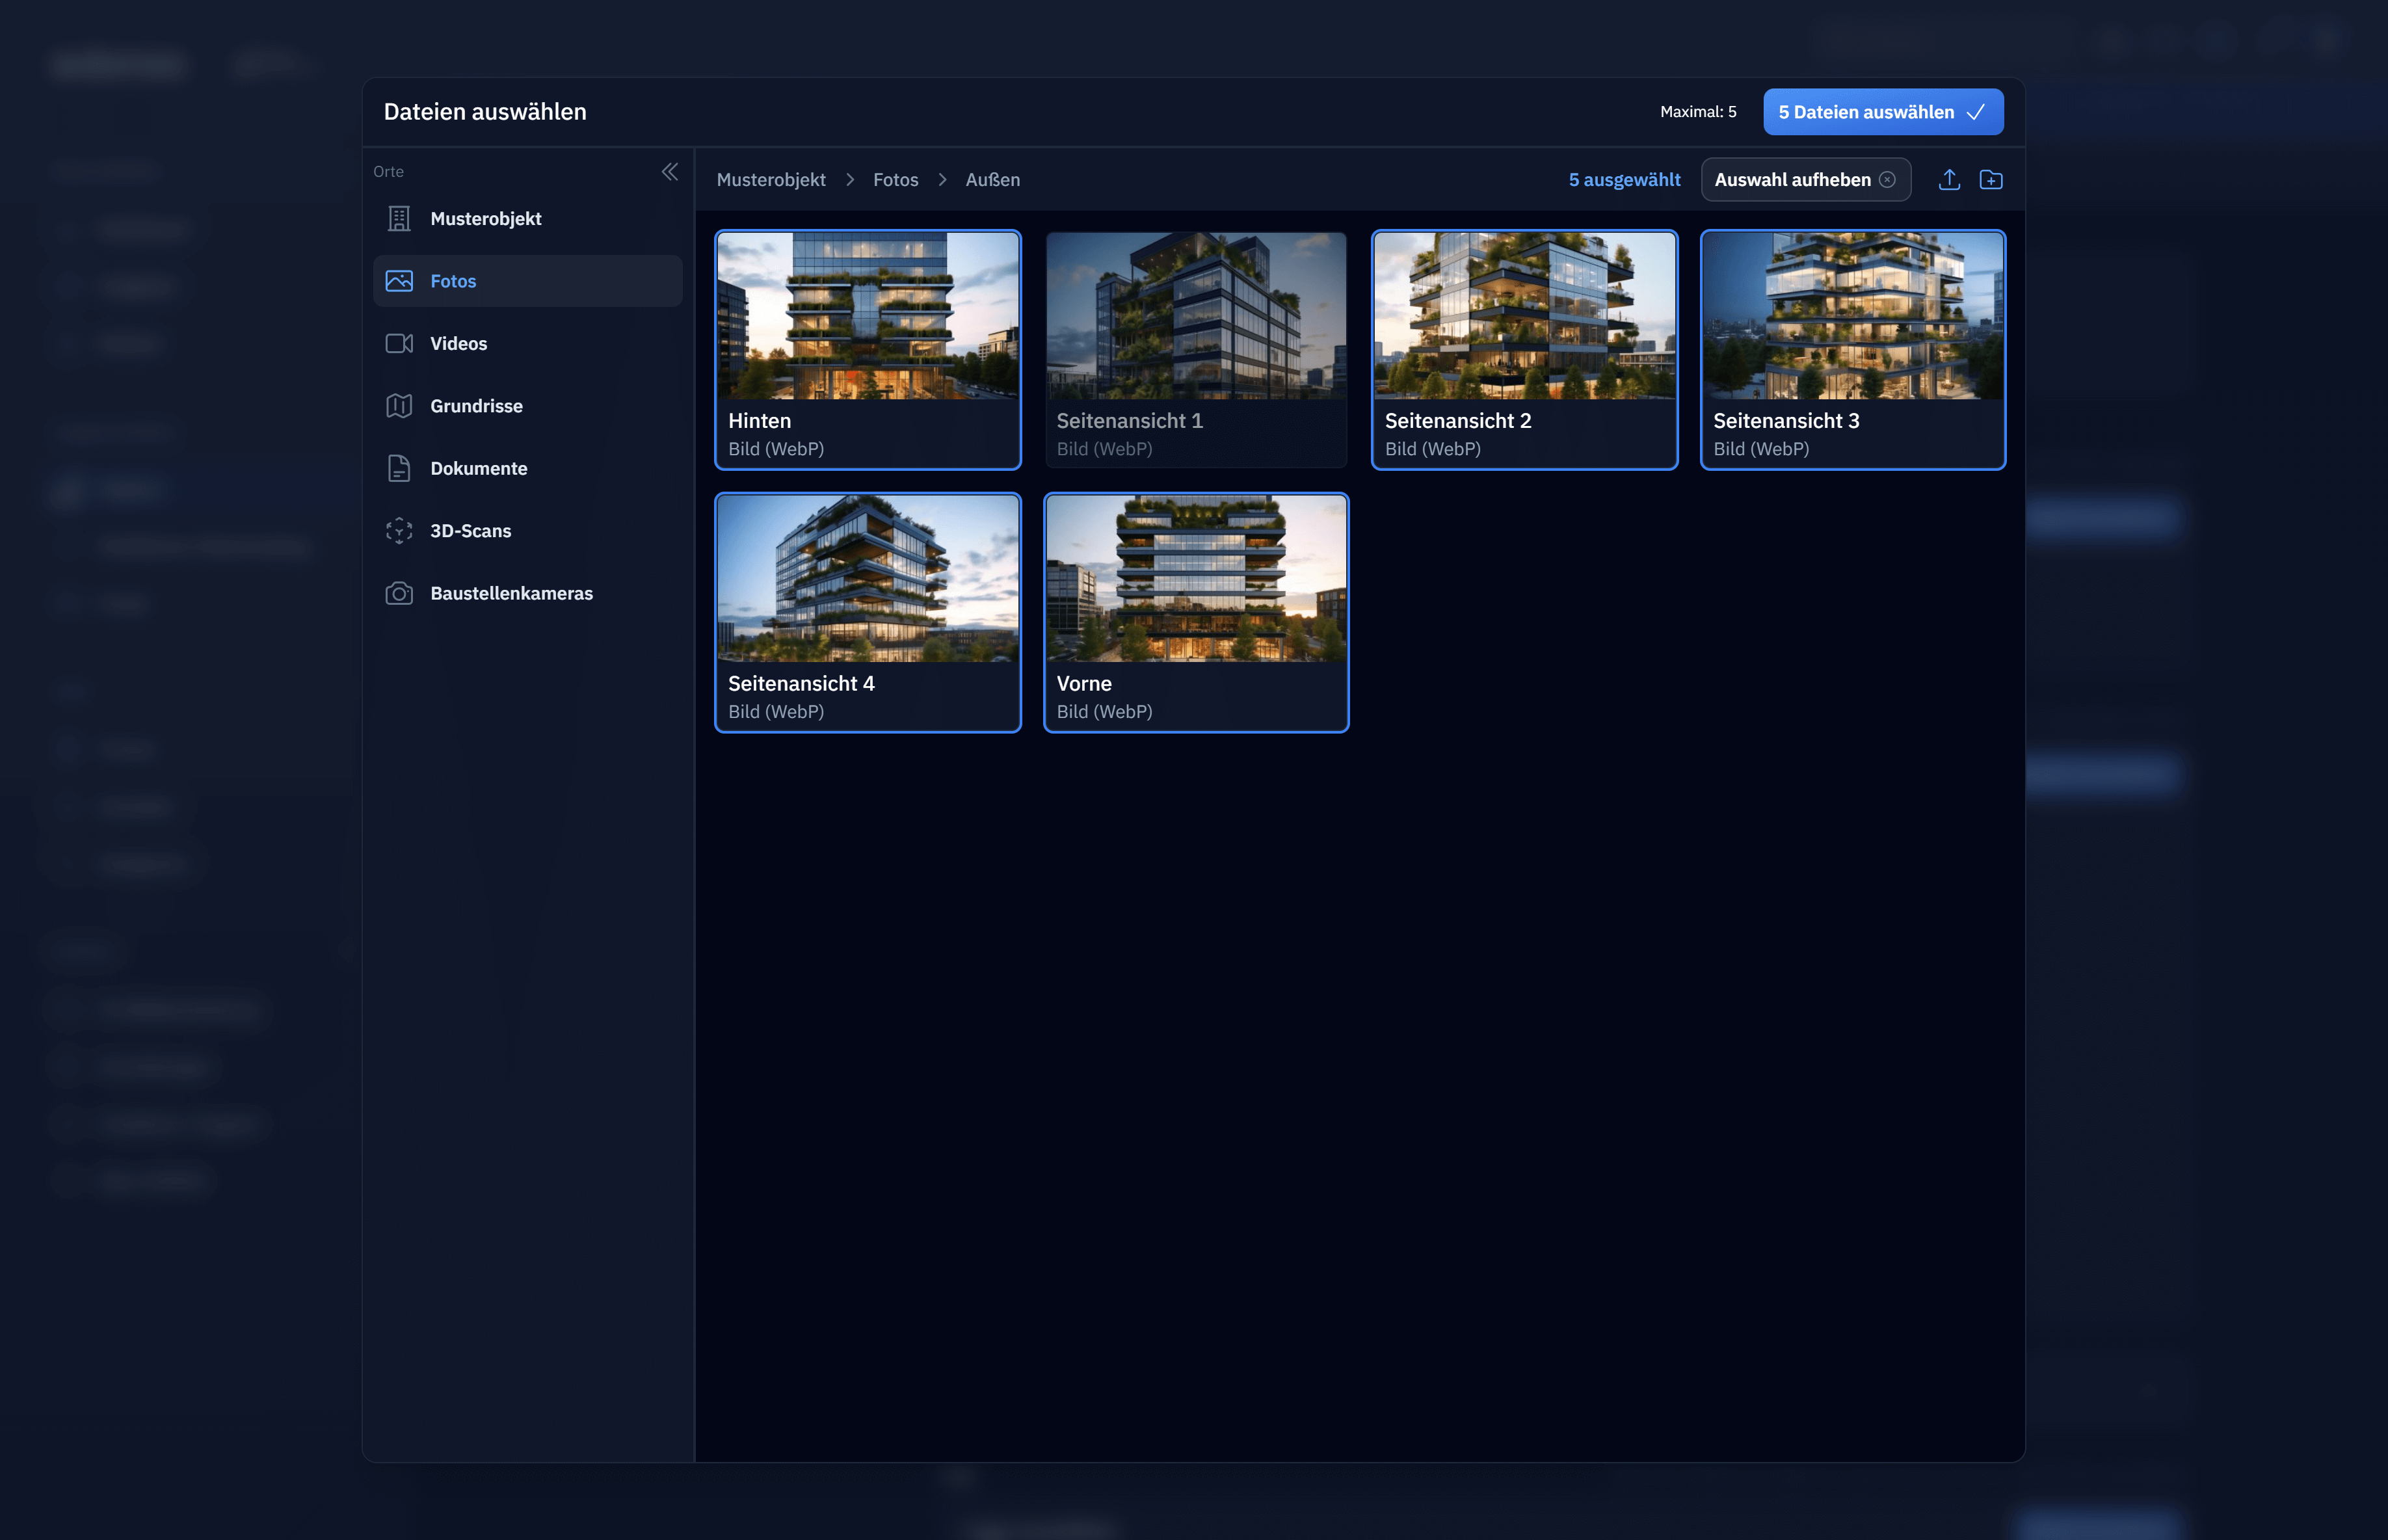Confirm with 5 Dateien auswählen button
Screen dimensions: 2388x1540
pyautogui.click(x=1882, y=112)
